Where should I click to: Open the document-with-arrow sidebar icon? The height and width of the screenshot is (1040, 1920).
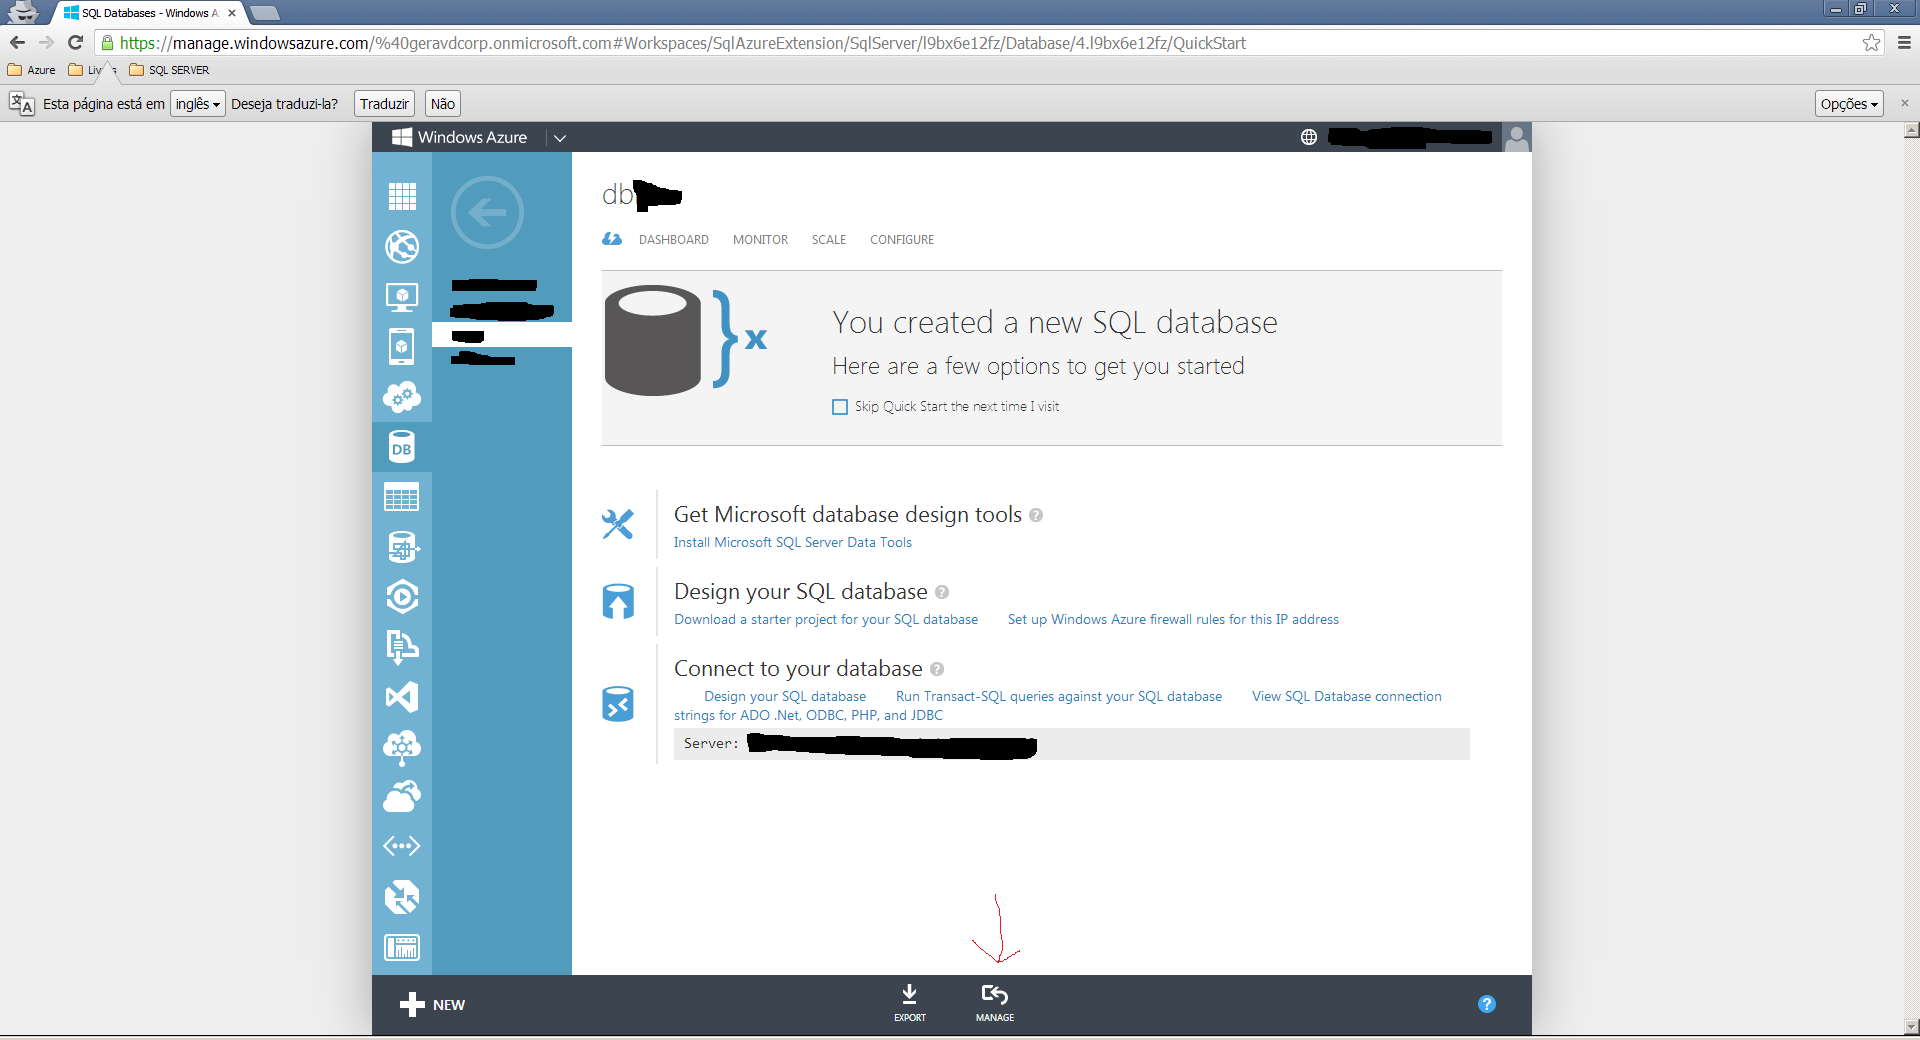click(x=402, y=647)
